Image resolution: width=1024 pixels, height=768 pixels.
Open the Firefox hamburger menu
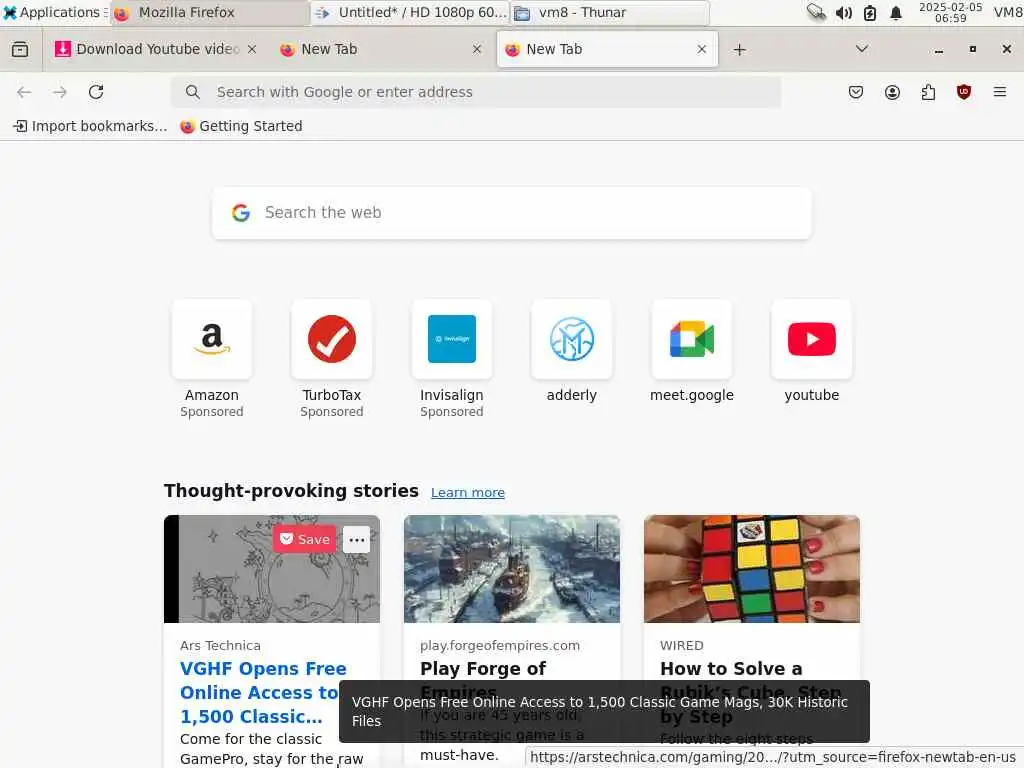1000,92
